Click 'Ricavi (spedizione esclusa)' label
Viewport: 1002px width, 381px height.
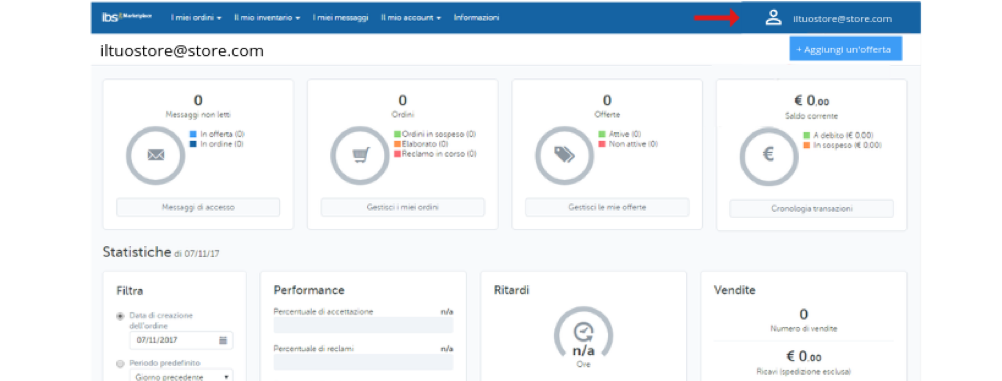(804, 371)
